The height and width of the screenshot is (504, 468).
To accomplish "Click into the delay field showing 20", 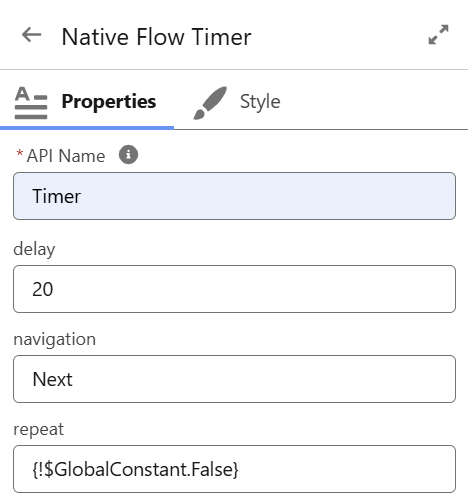I will coord(234,289).
